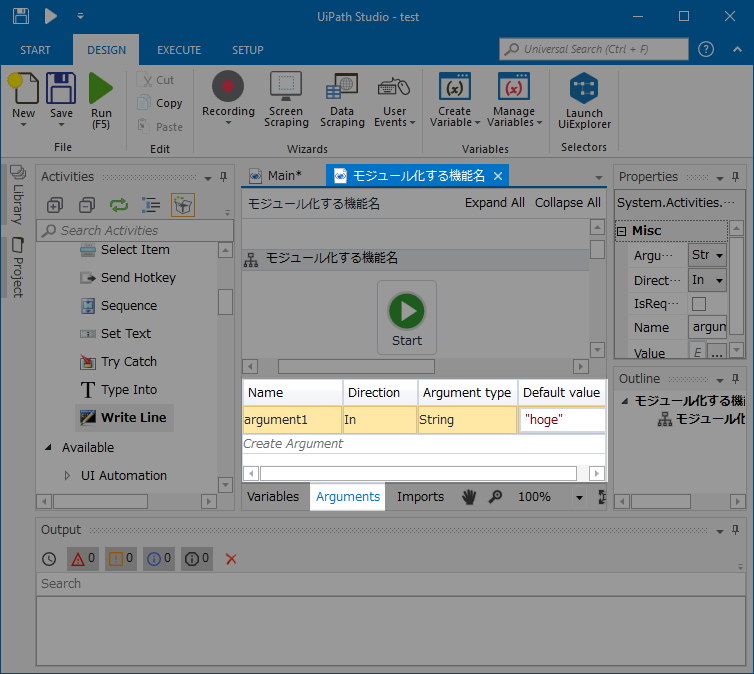Launch UiExplorer from the ribbon
This screenshot has height=674, width=754.
coord(584,88)
